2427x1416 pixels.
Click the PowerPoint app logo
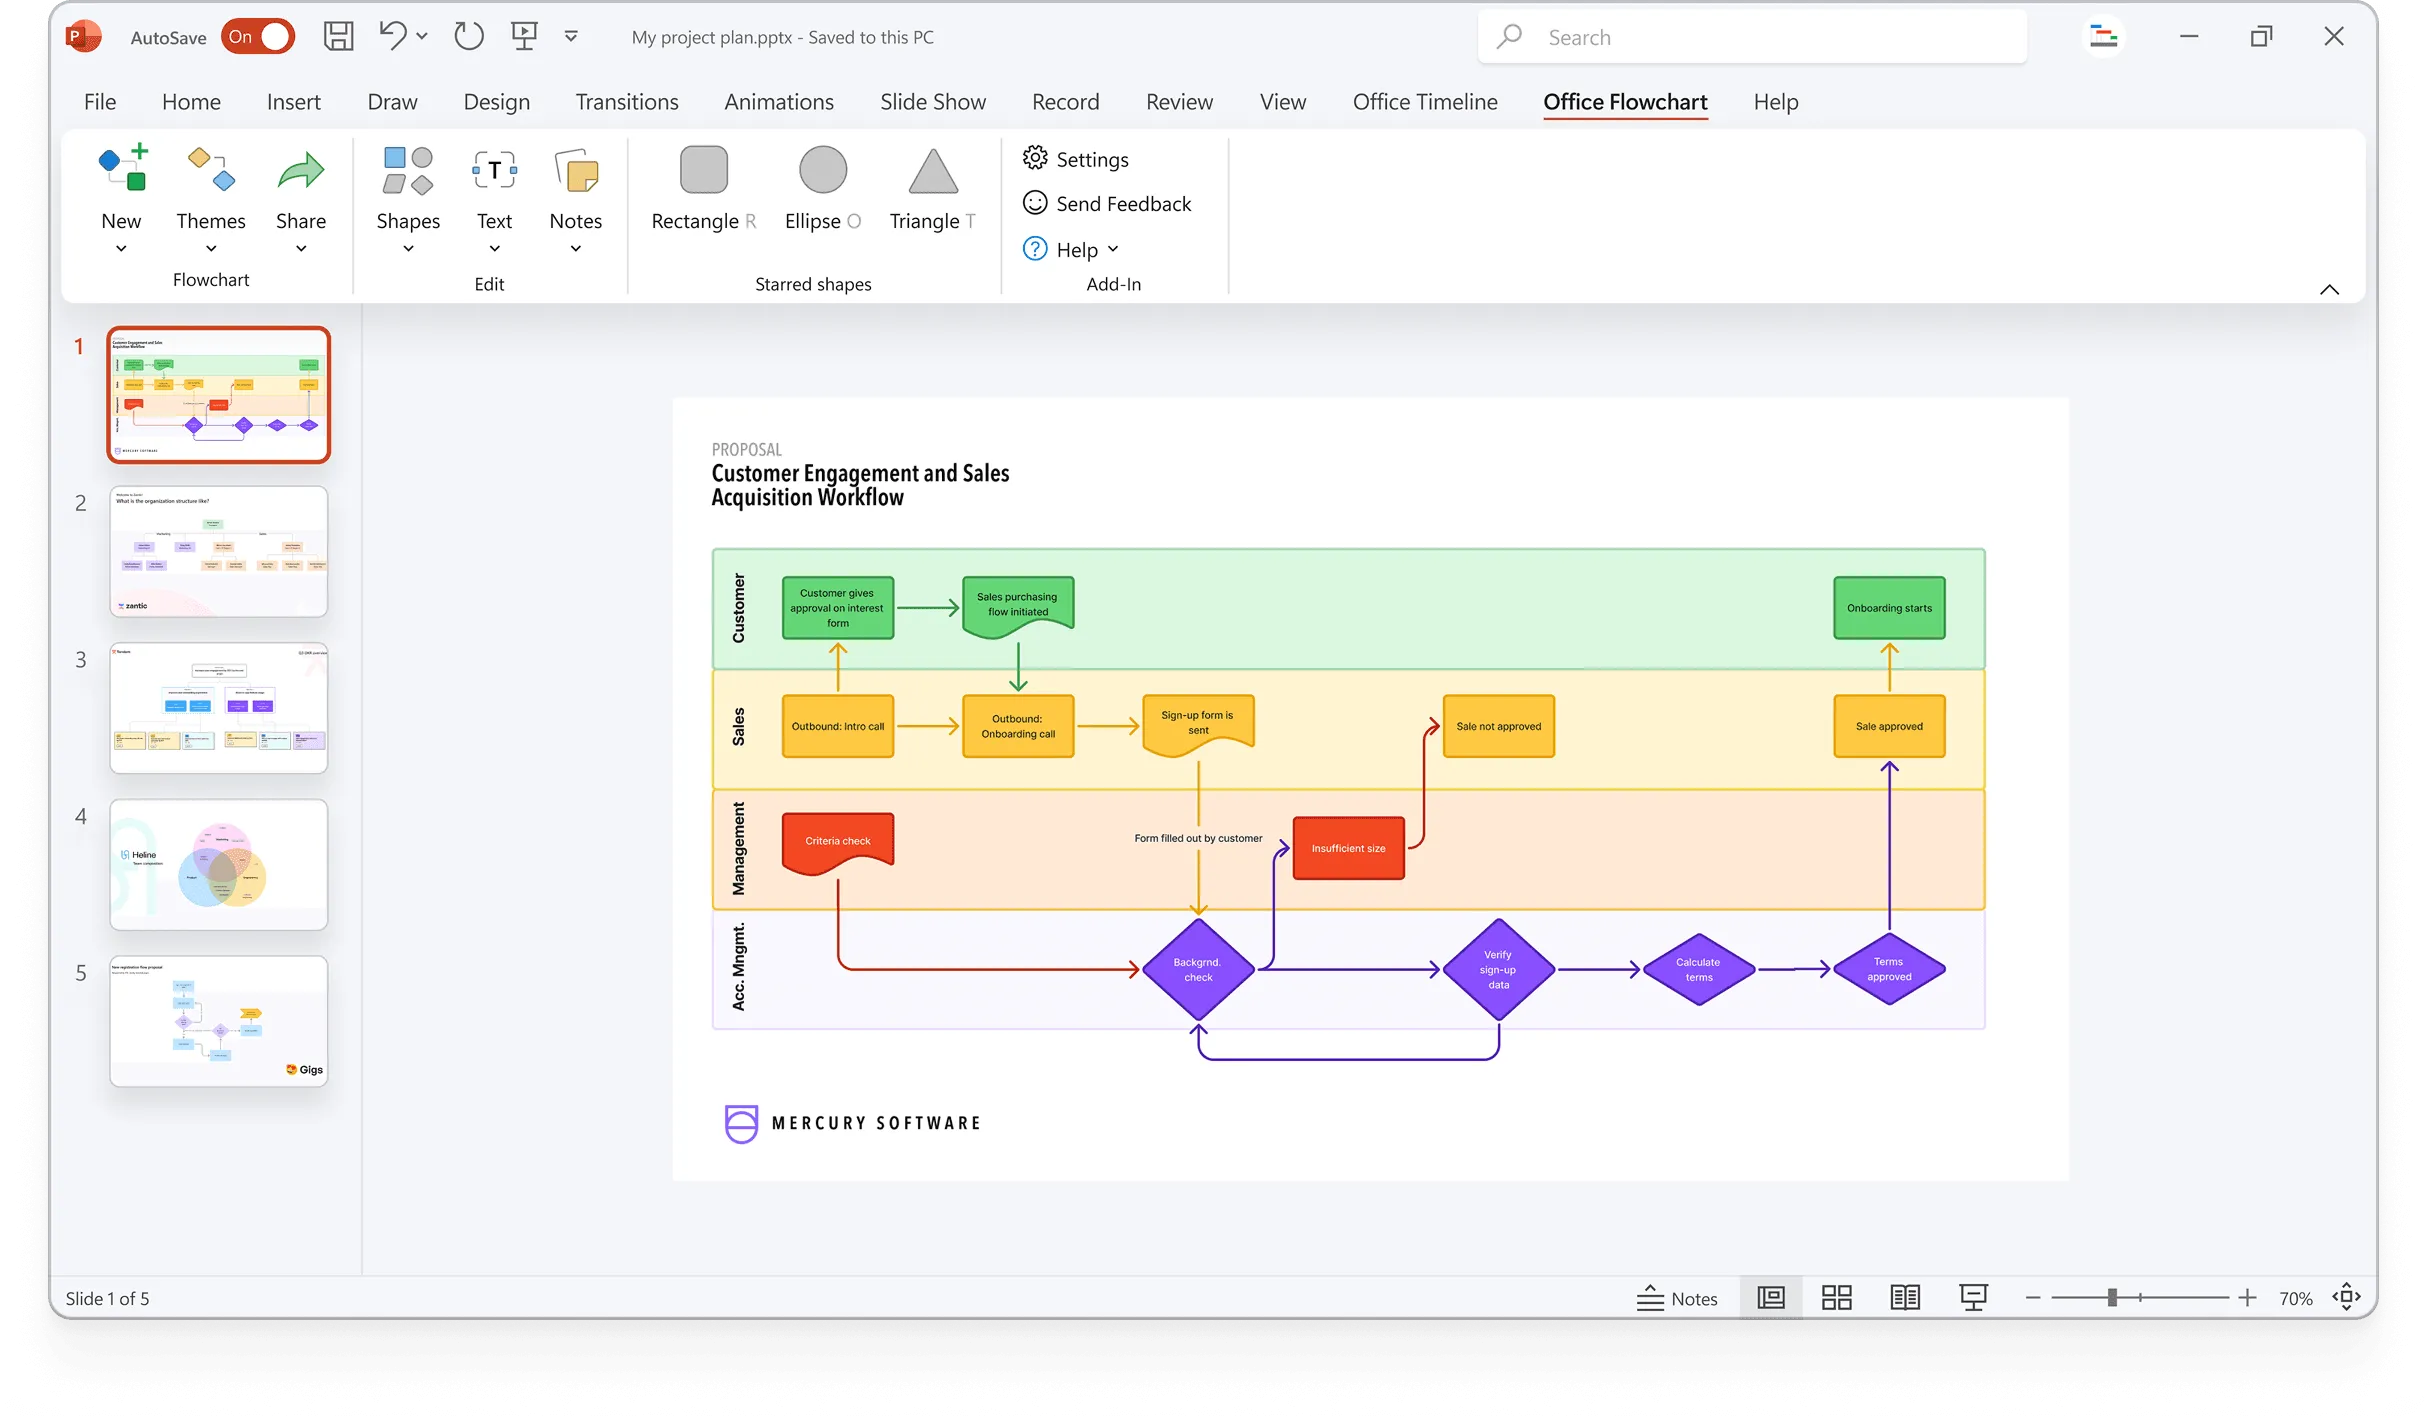tap(82, 37)
